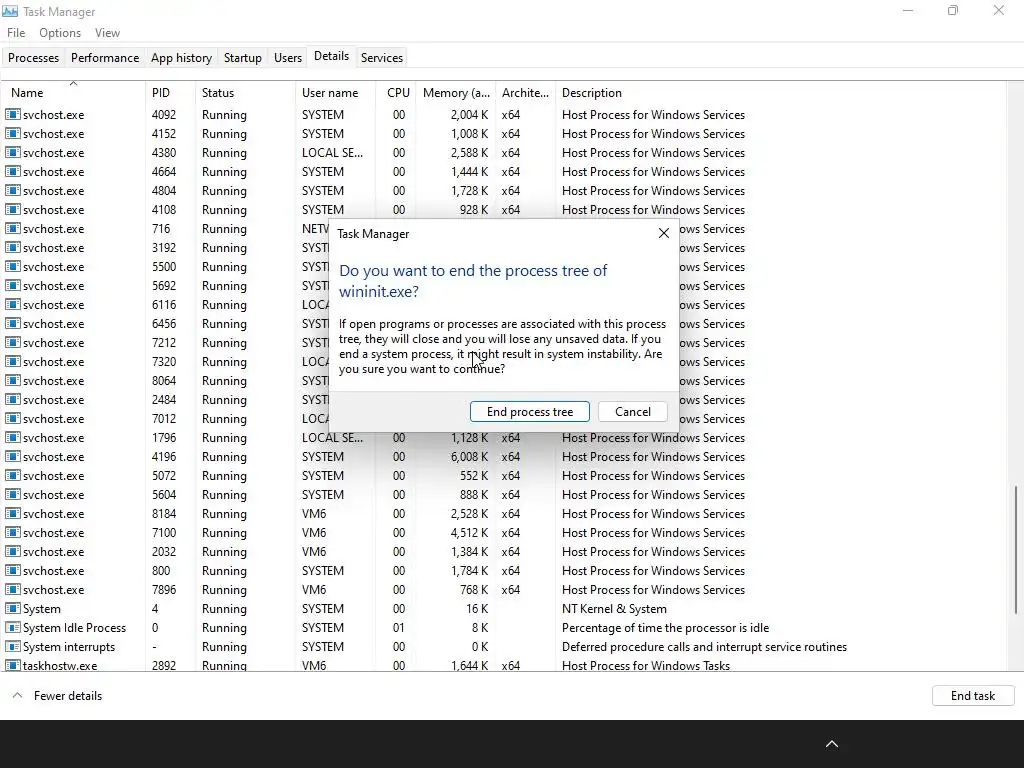The image size is (1024, 768).
Task: Click icon of svchost.exe with PID 3192
Action: pyautogui.click(x=12, y=248)
